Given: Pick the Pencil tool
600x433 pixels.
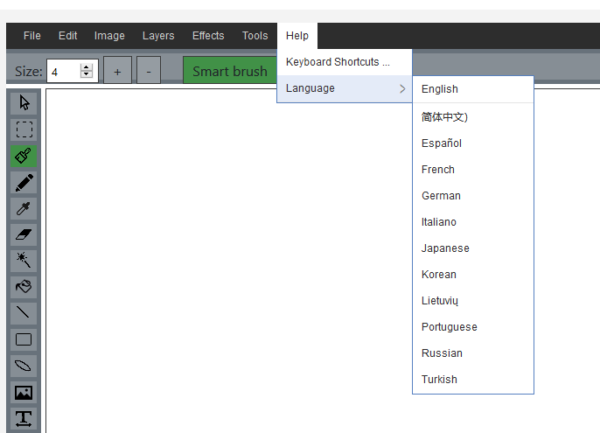Looking at the screenshot, I should (x=24, y=182).
